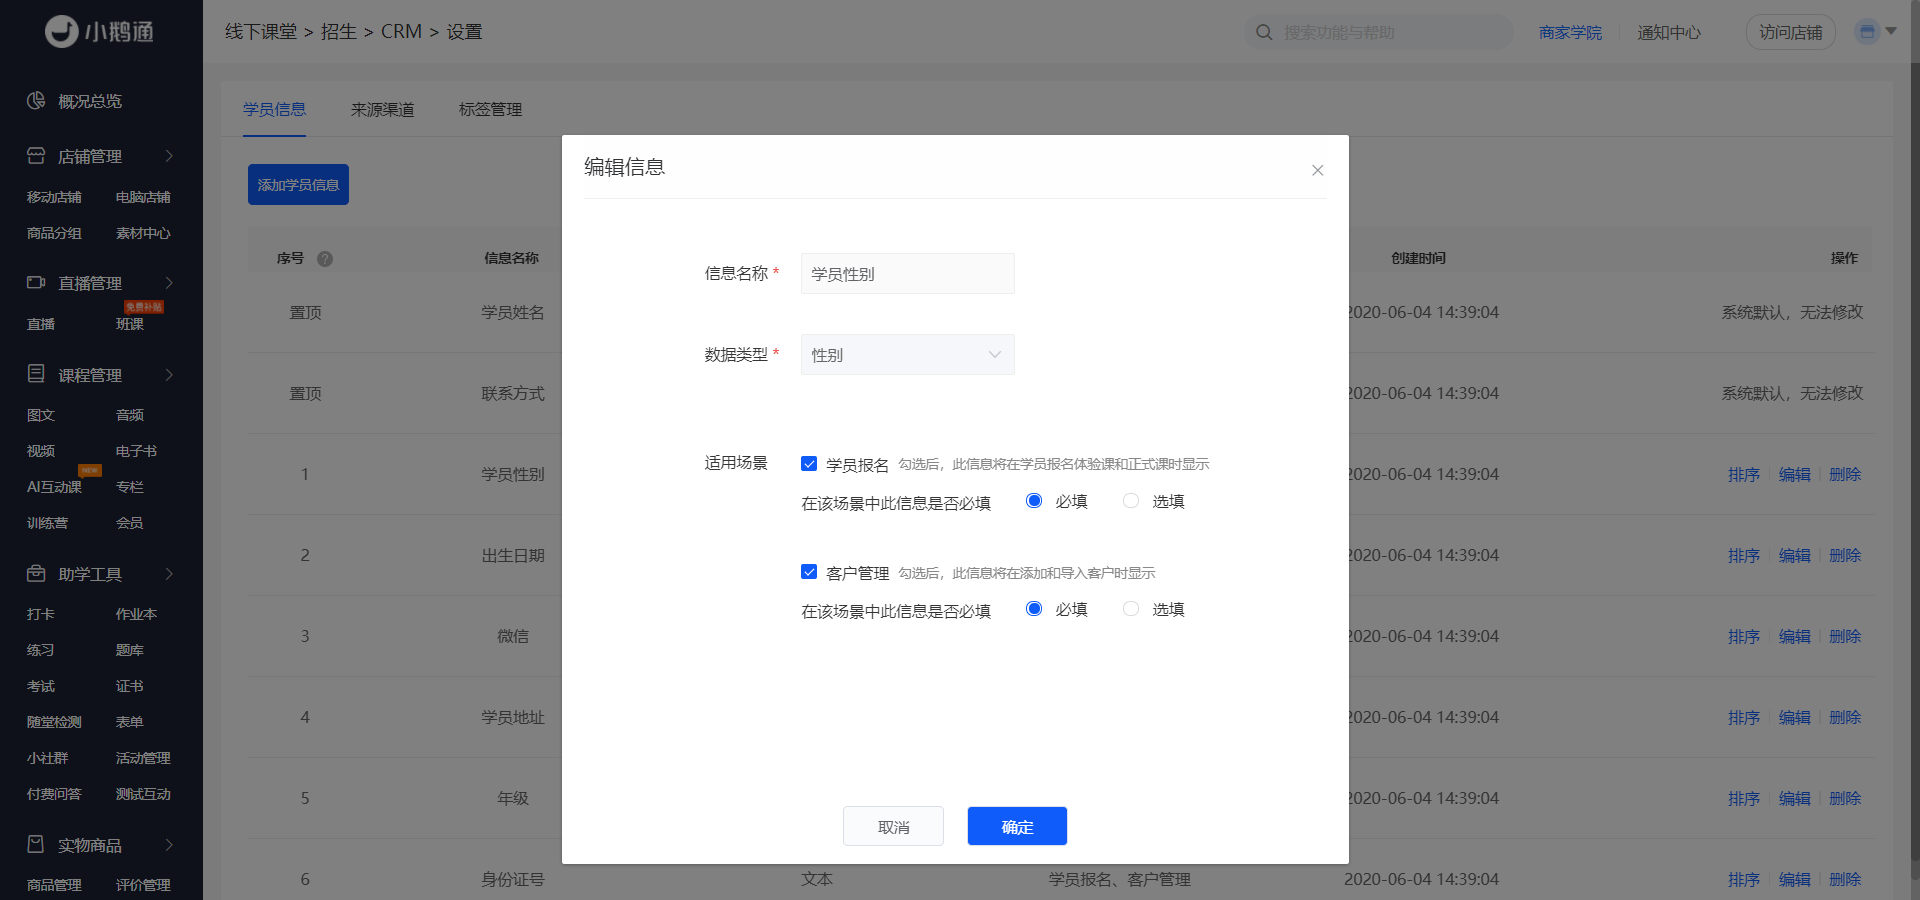Click the 店铺管理 shop icon
The image size is (1920, 900).
(36, 156)
